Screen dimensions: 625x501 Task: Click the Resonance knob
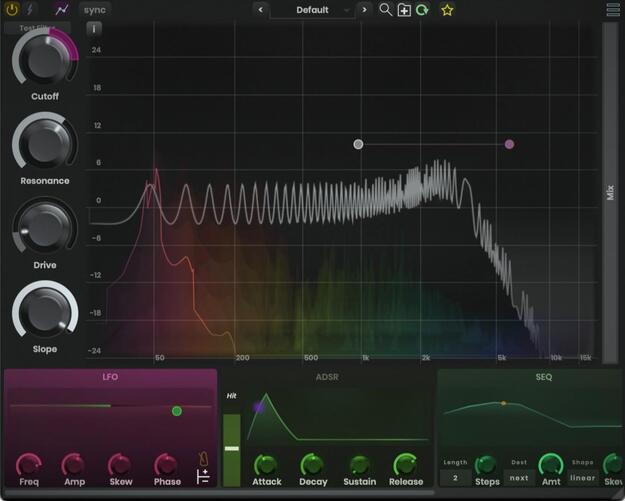click(45, 143)
